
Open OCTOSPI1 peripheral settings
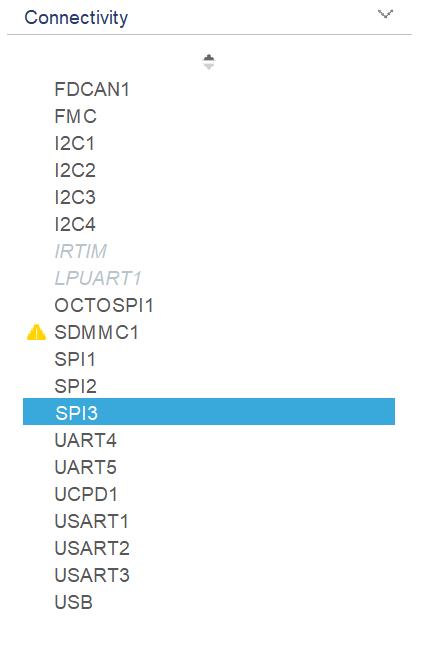tap(104, 305)
